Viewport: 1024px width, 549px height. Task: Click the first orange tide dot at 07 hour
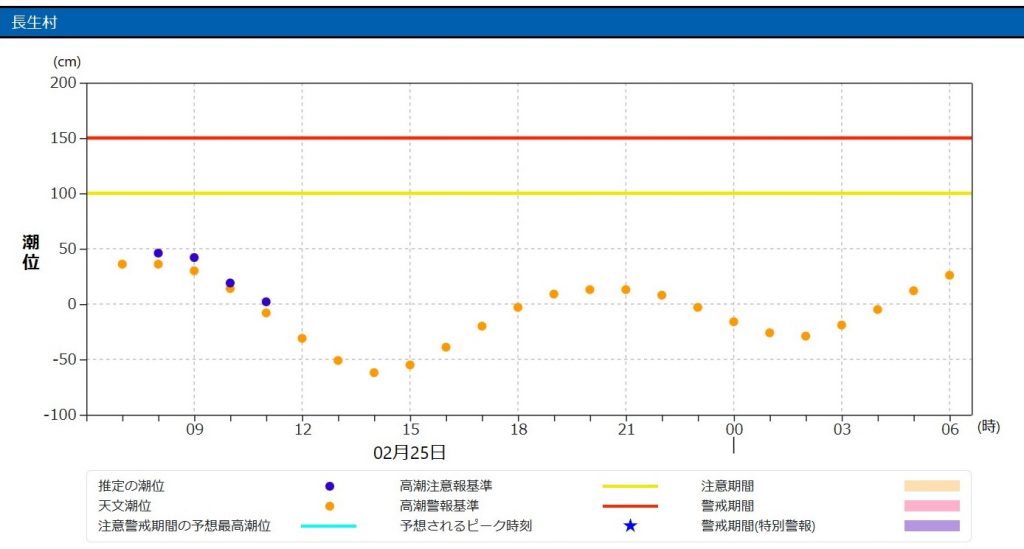tap(122, 264)
